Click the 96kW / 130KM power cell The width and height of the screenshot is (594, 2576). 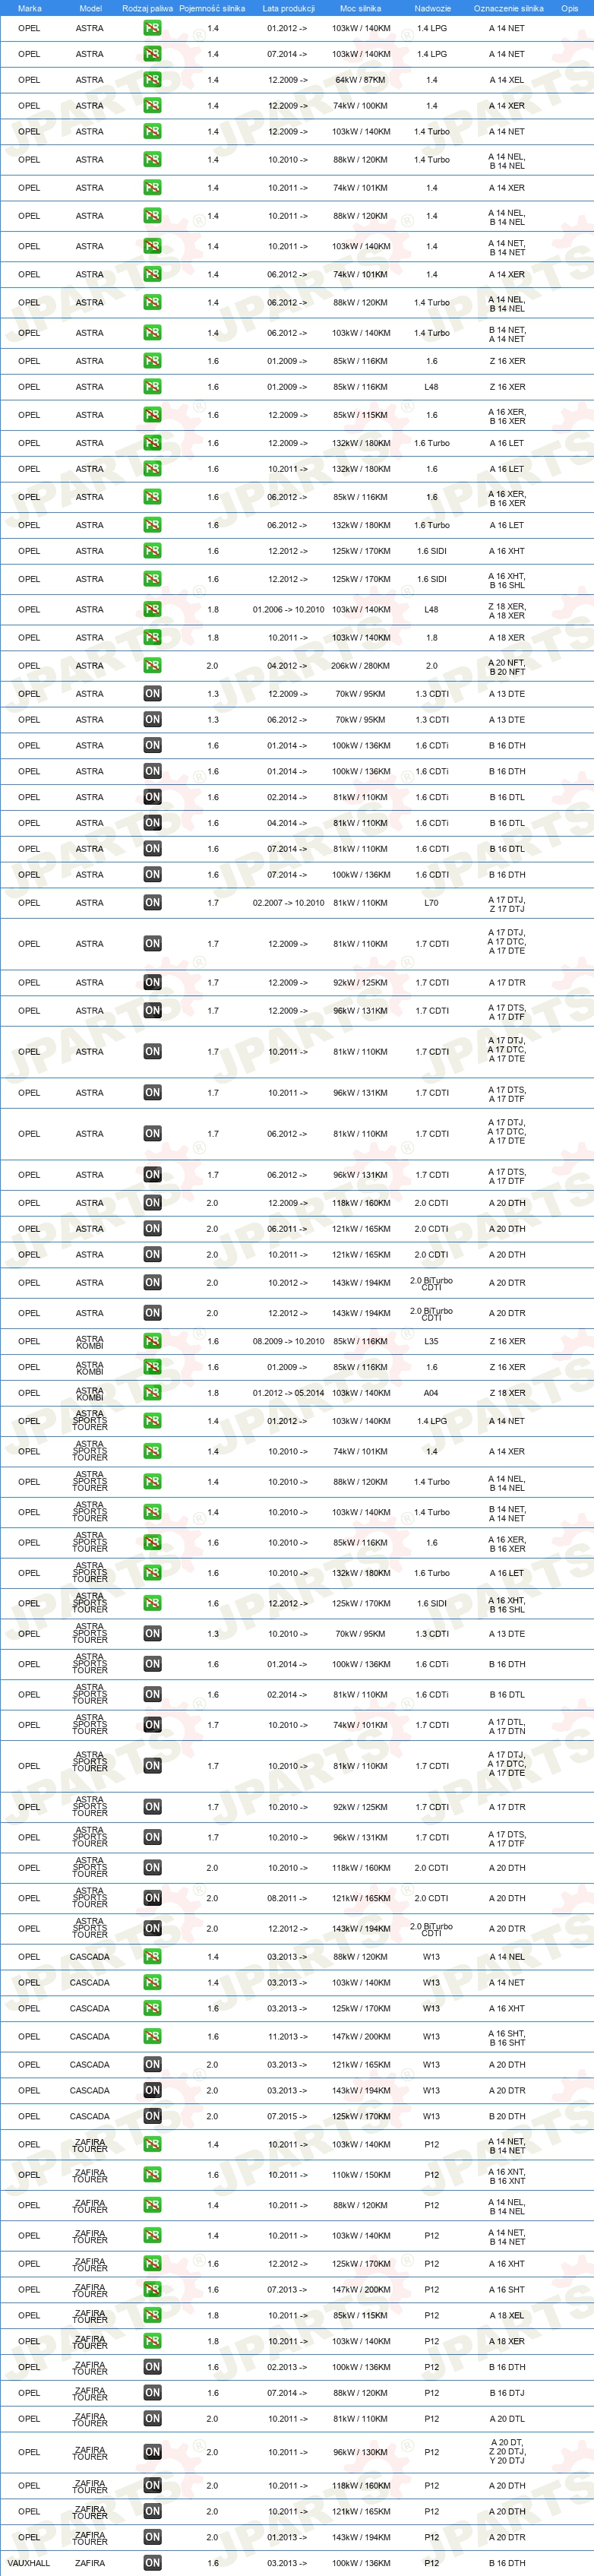361,2452
